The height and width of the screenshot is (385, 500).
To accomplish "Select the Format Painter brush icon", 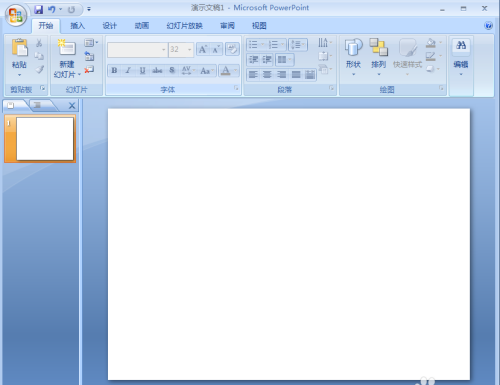I will [40, 69].
